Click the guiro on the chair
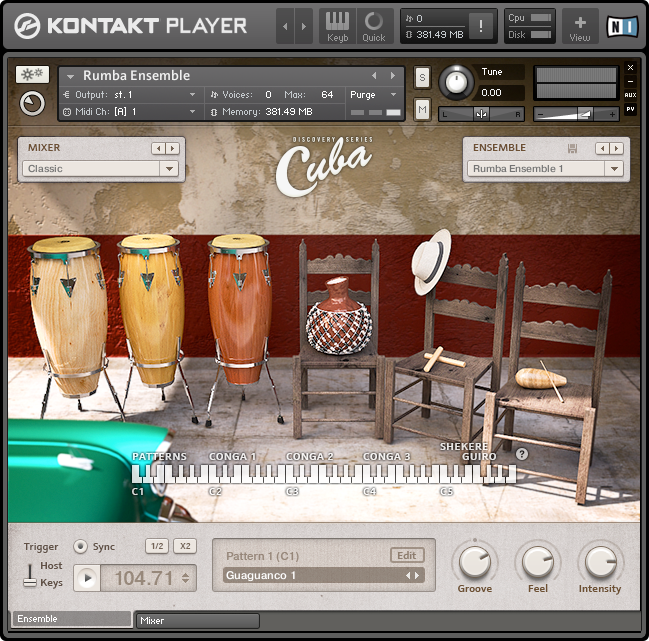The image size is (649, 641). 540,378
